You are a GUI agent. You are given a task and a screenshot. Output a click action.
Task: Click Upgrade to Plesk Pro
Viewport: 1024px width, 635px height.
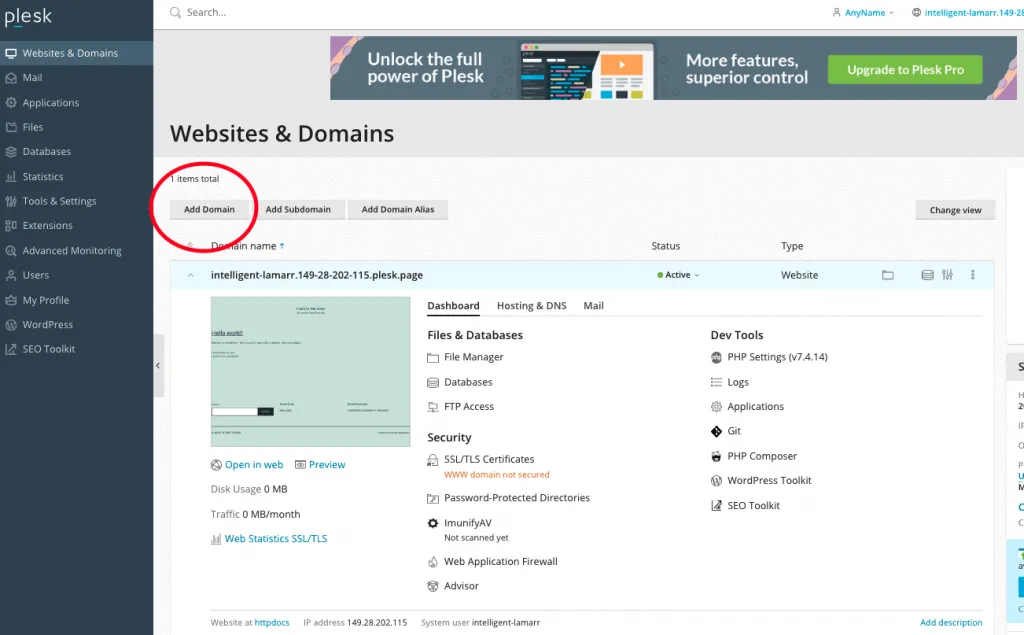coord(904,70)
